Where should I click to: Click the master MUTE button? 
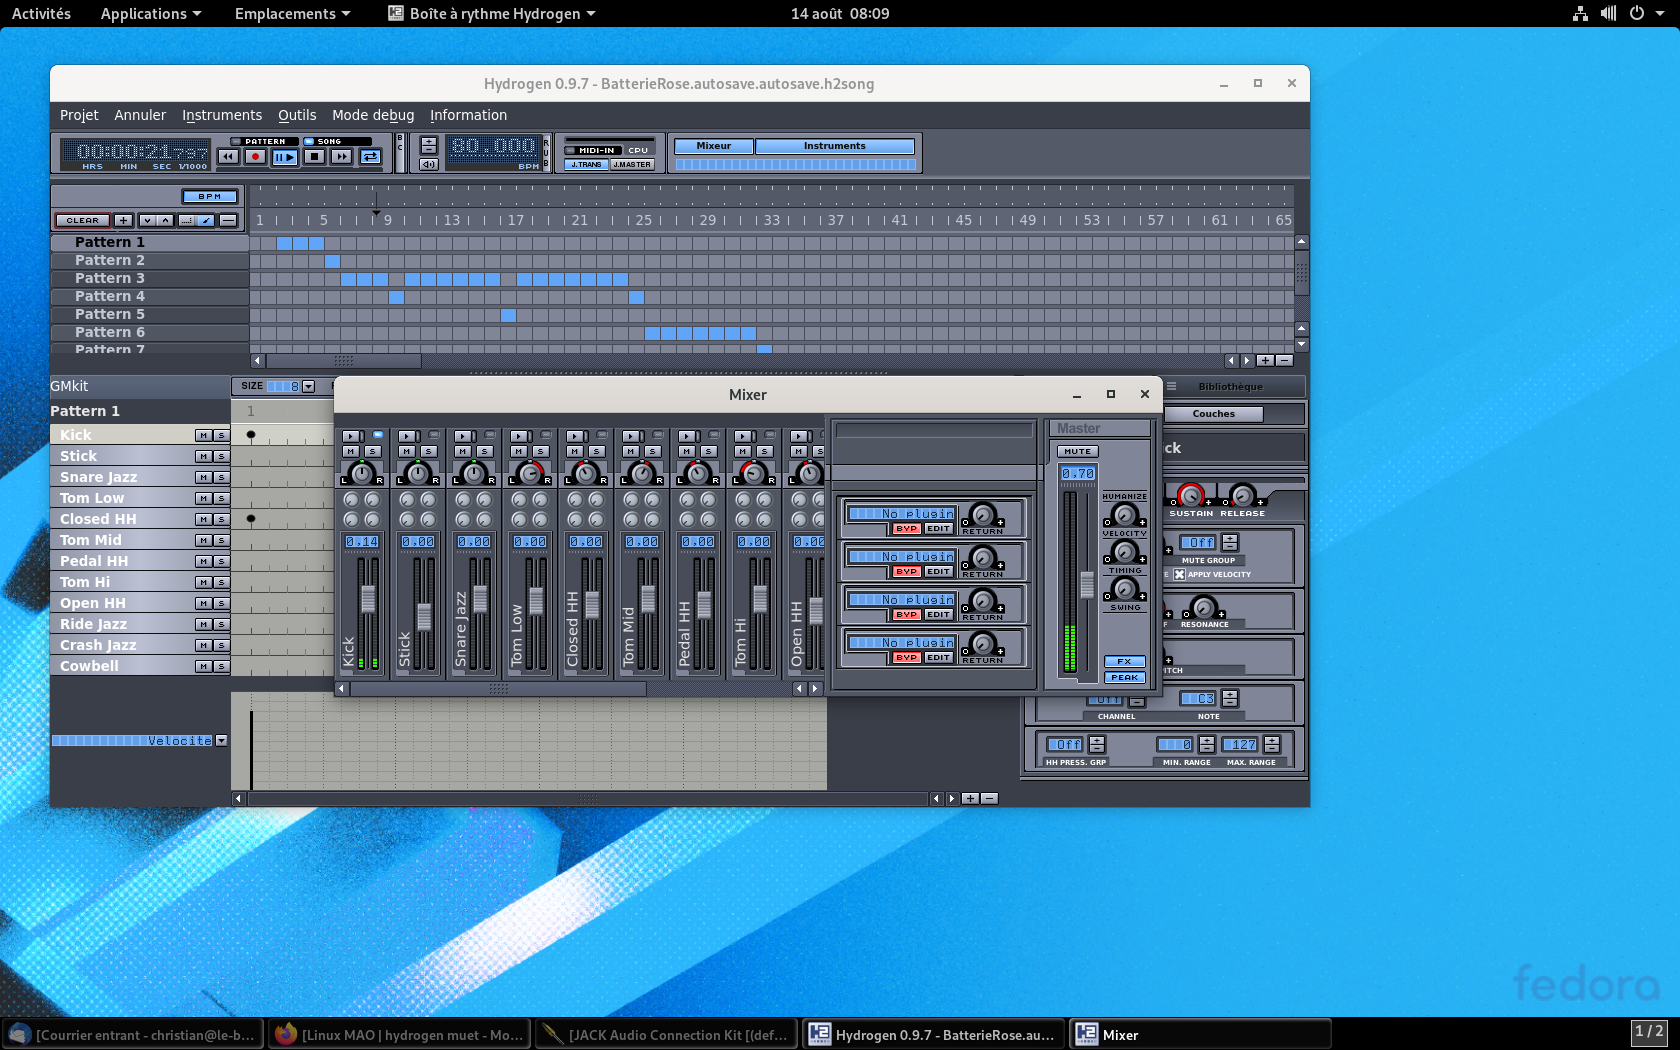click(x=1077, y=452)
